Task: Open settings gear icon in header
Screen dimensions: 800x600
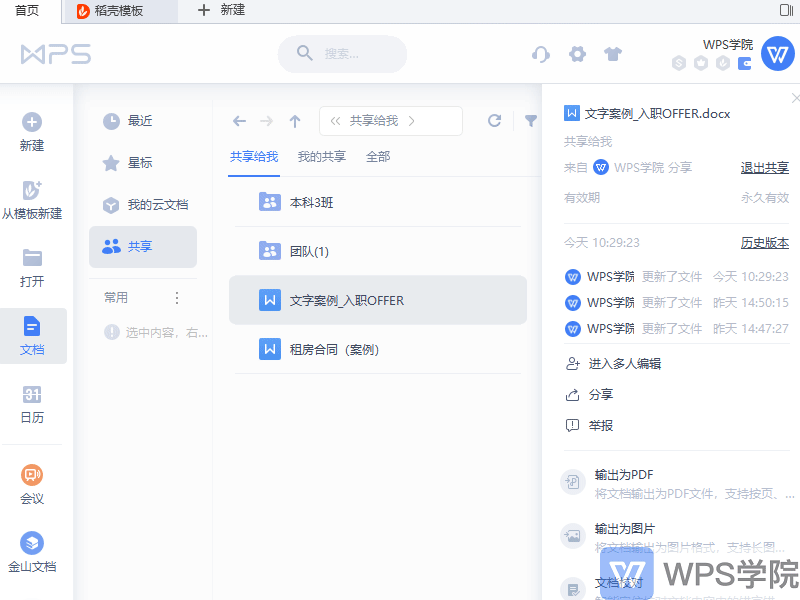Action: tap(578, 54)
